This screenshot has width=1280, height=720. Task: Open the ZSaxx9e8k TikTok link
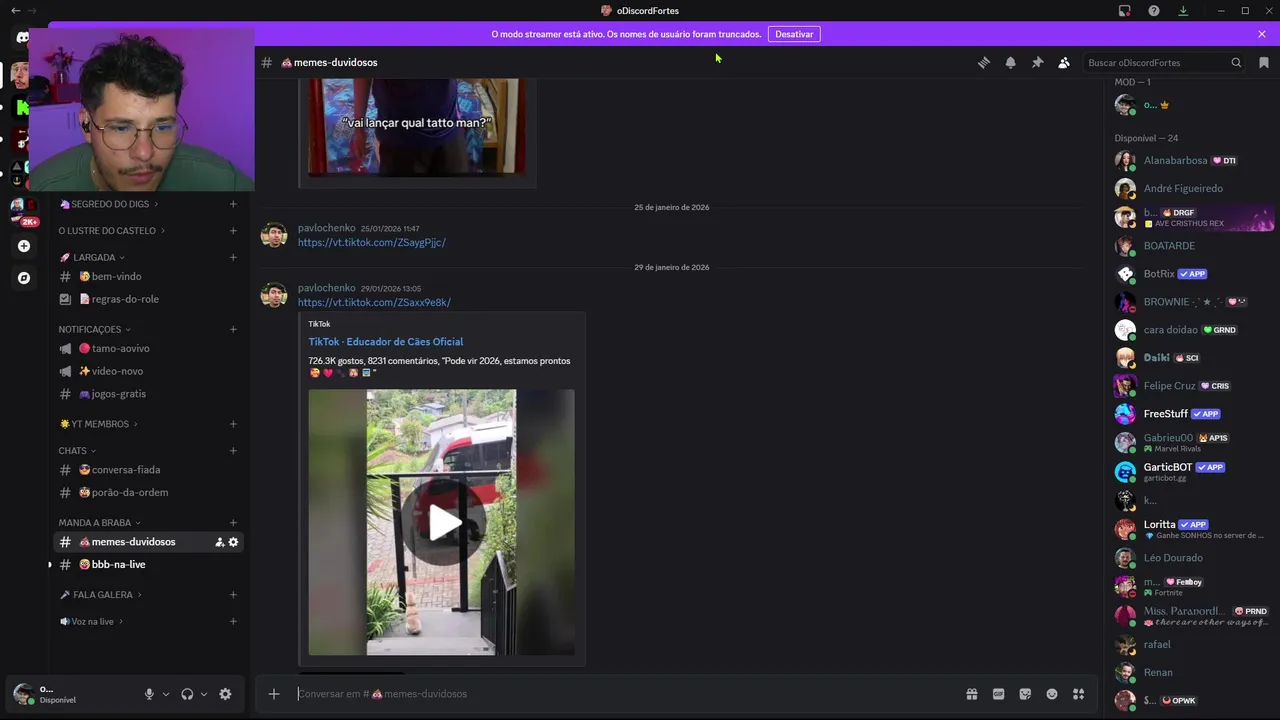(x=374, y=303)
